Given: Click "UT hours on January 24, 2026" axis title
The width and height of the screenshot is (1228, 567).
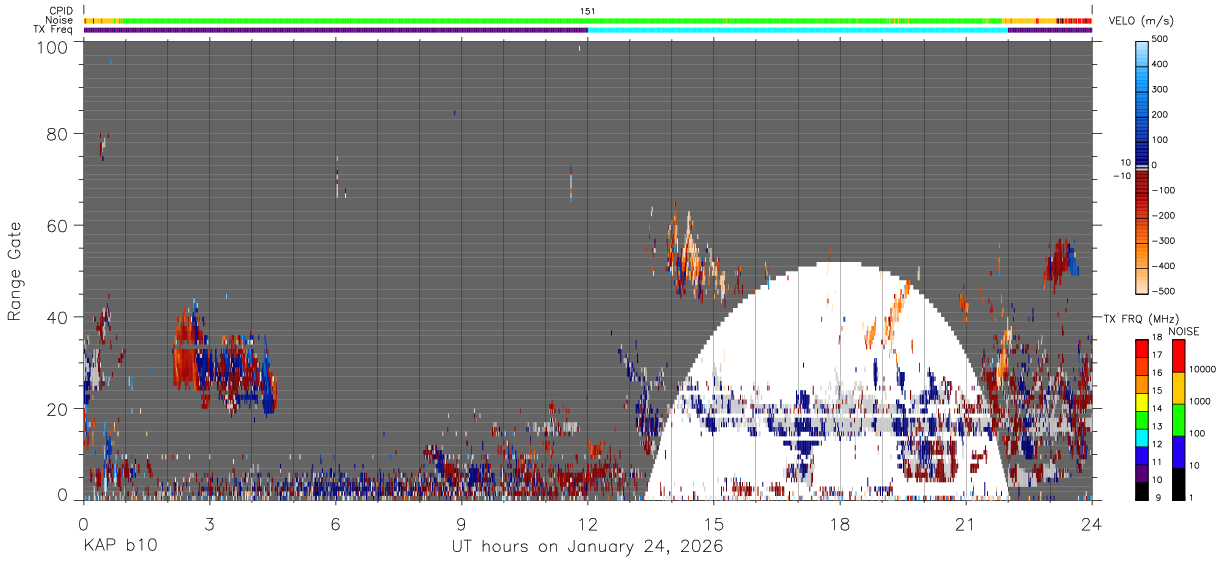Looking at the screenshot, I should [587, 547].
